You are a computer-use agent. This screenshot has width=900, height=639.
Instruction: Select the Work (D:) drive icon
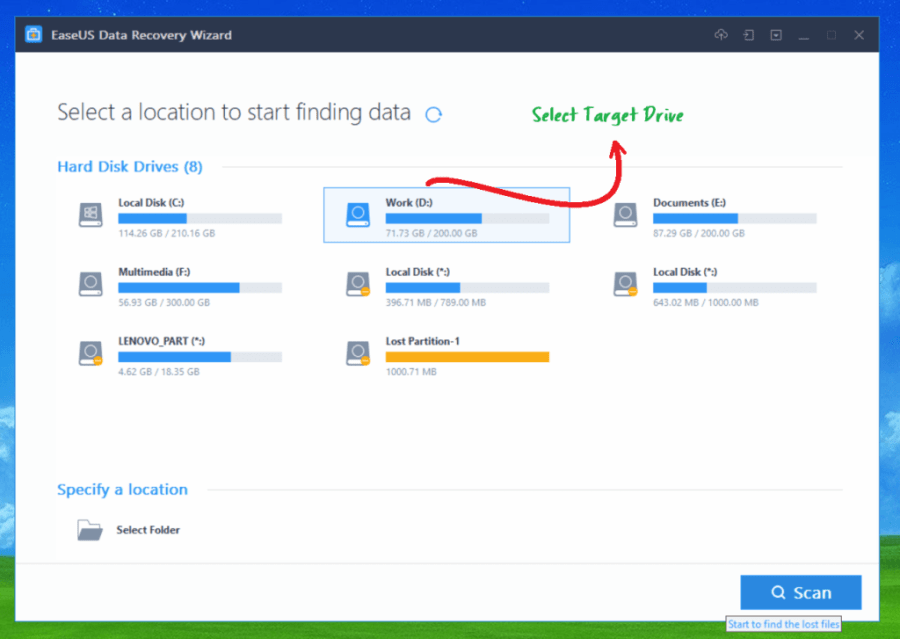358,215
